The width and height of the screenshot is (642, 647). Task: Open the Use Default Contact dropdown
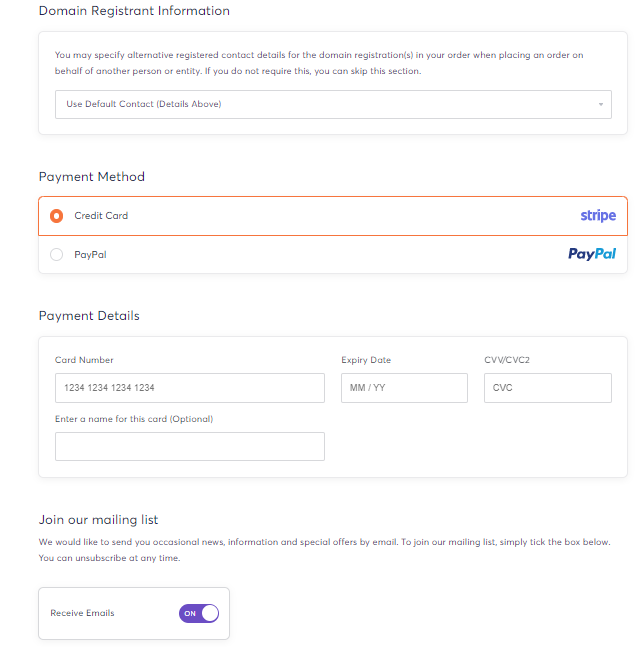click(333, 104)
